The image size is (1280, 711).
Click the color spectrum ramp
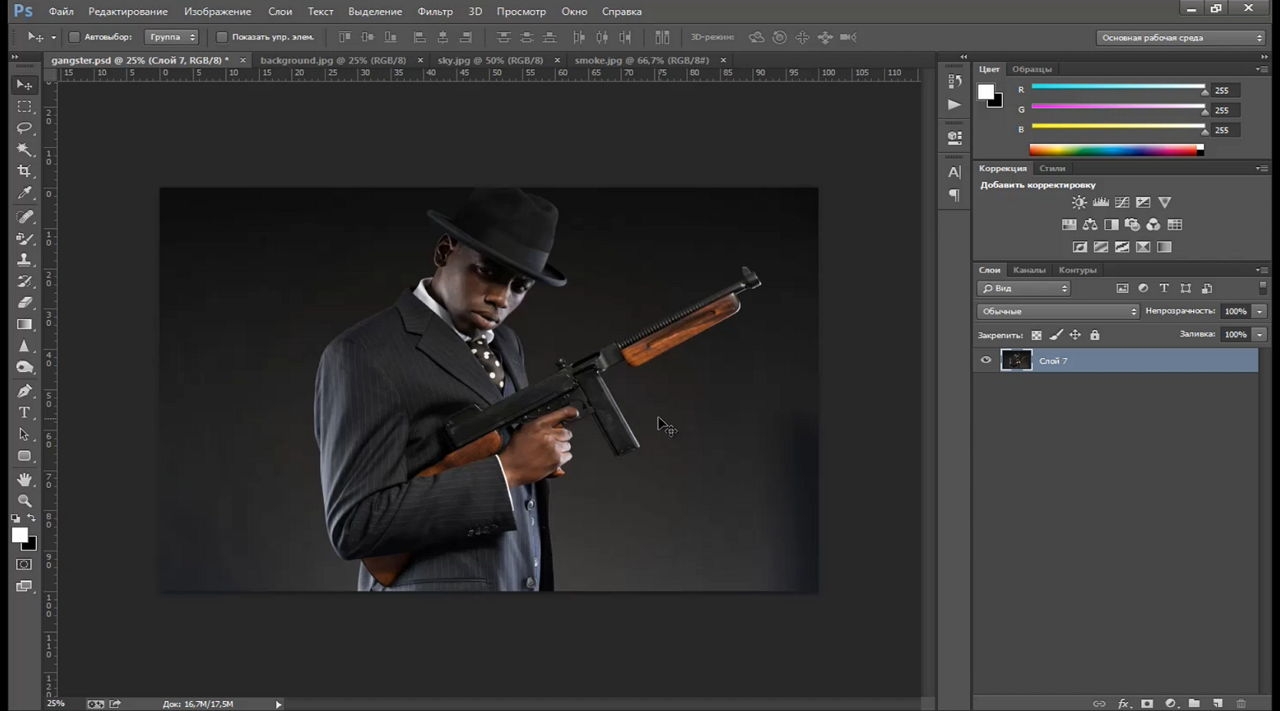[x=1116, y=150]
